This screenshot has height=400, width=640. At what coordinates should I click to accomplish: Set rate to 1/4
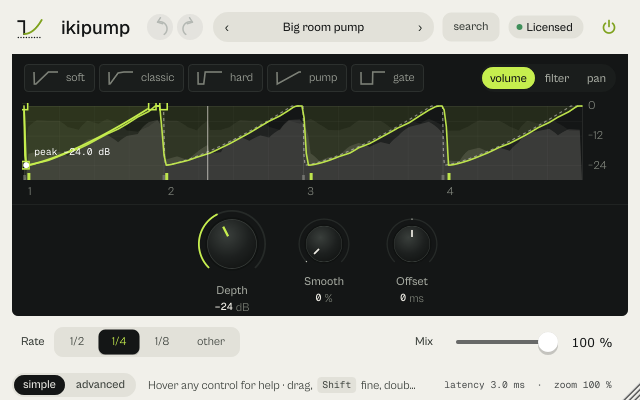(119, 342)
